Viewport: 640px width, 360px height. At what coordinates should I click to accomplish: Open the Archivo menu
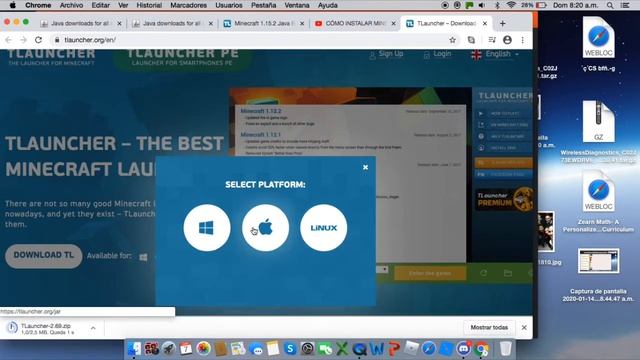coord(71,5)
